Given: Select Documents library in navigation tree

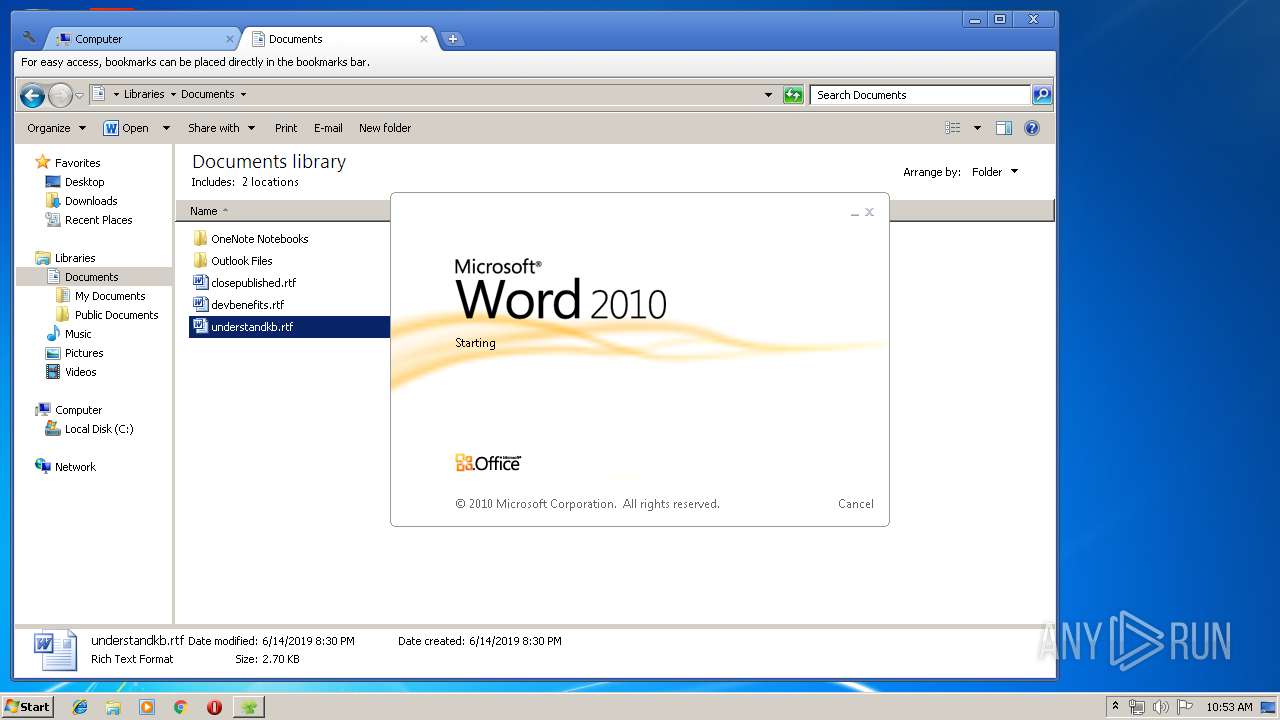Looking at the screenshot, I should pyautogui.click(x=91, y=277).
